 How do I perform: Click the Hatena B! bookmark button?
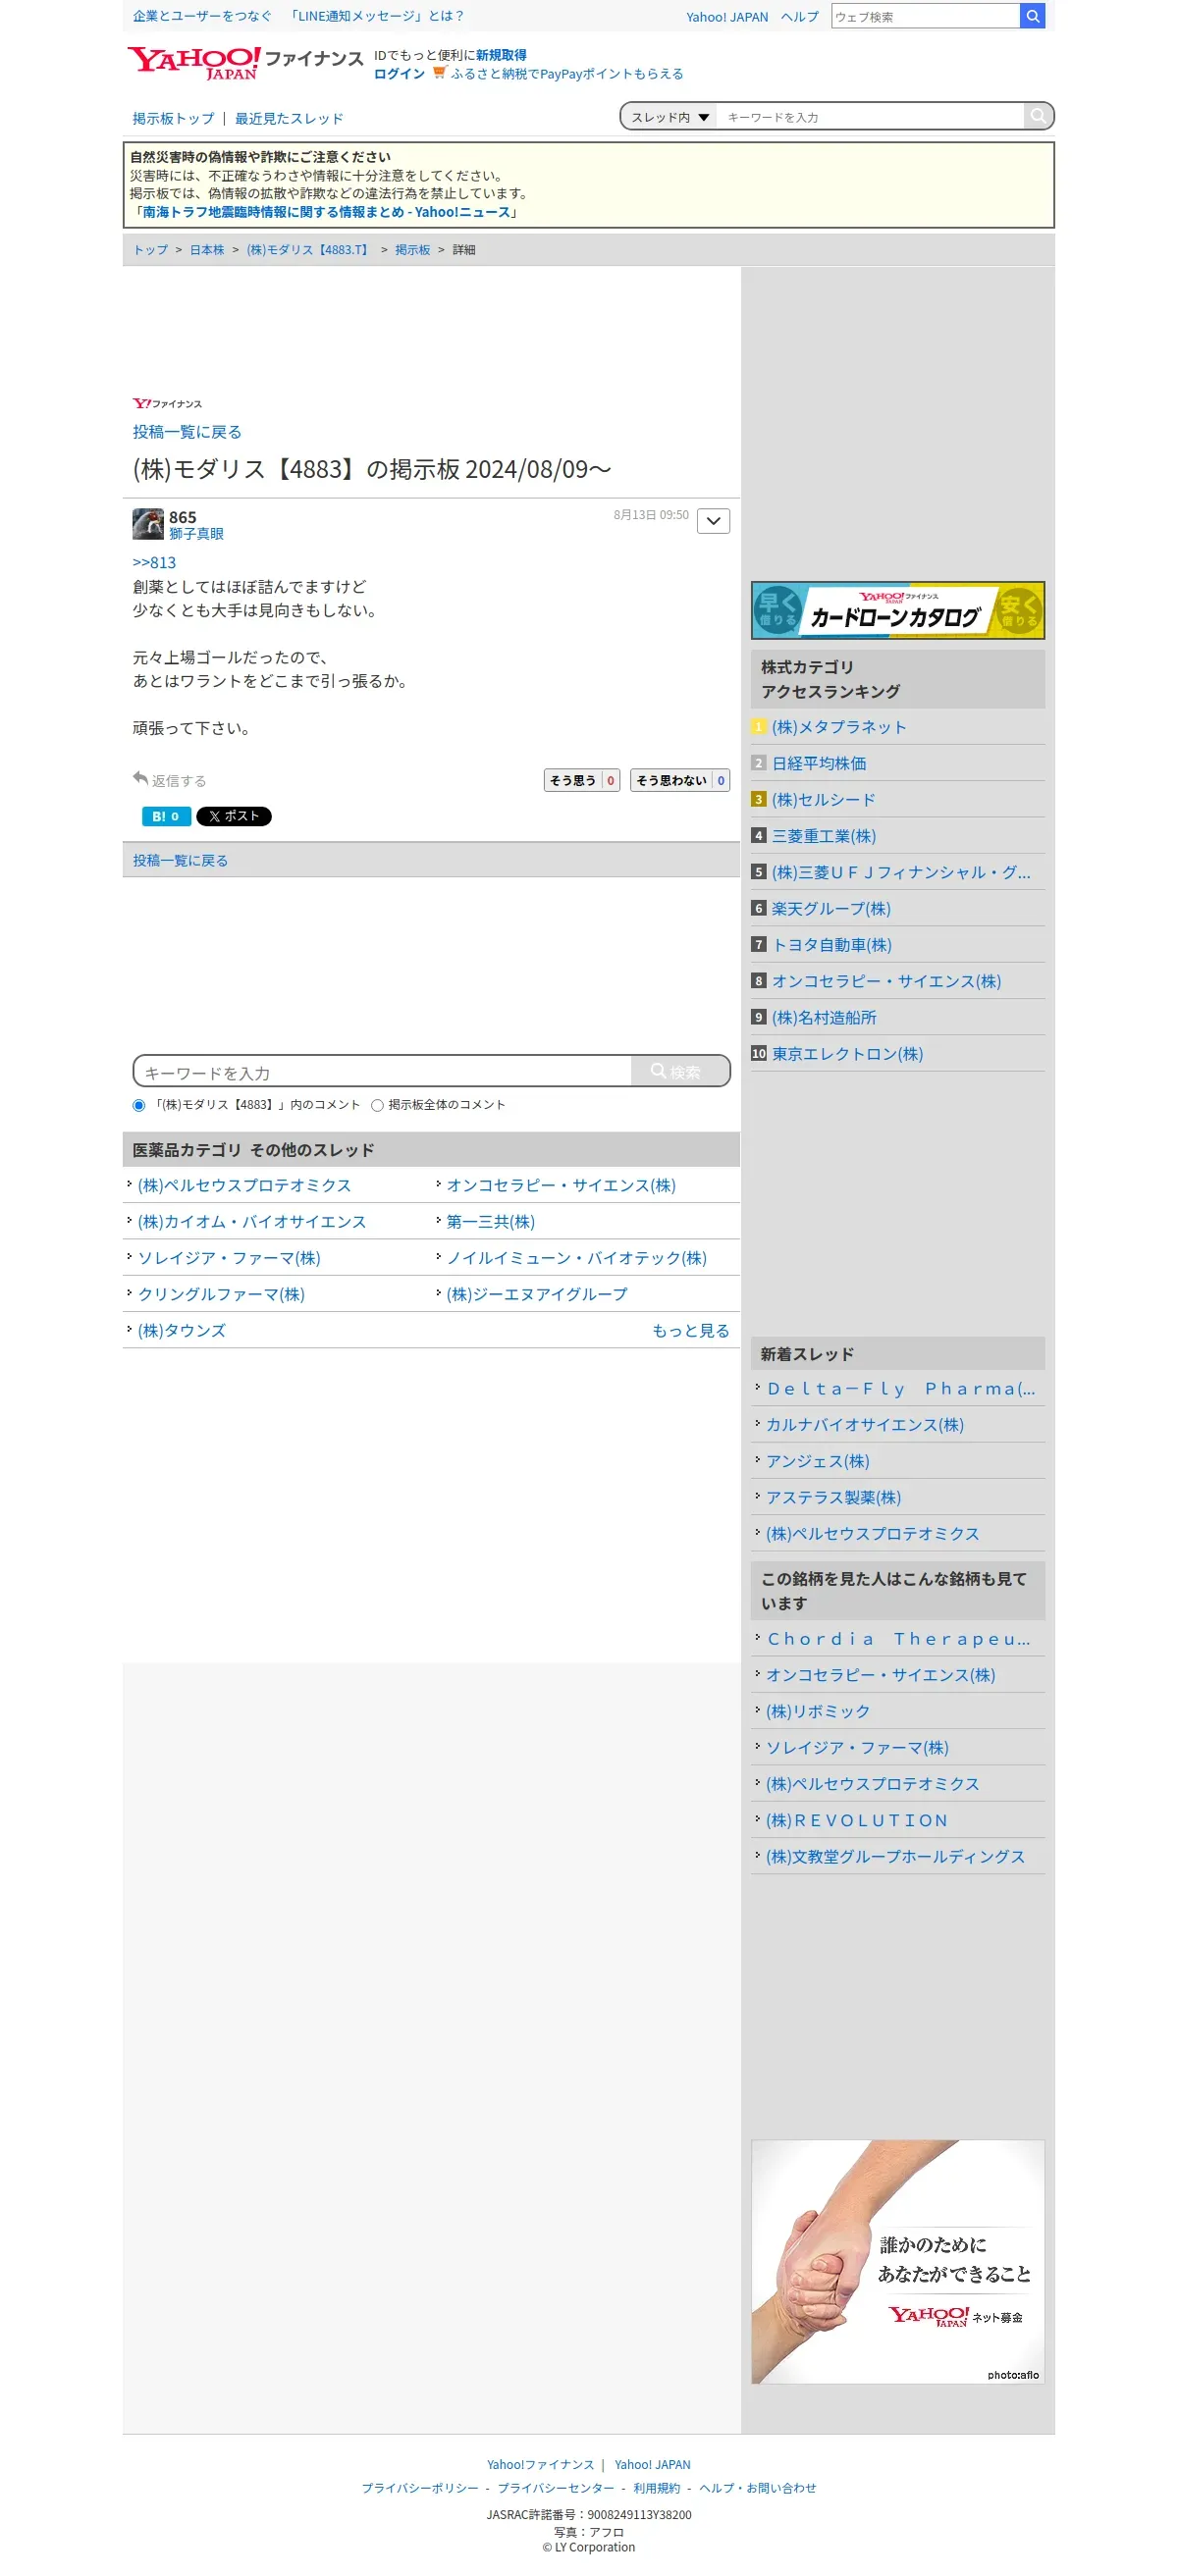pos(165,816)
